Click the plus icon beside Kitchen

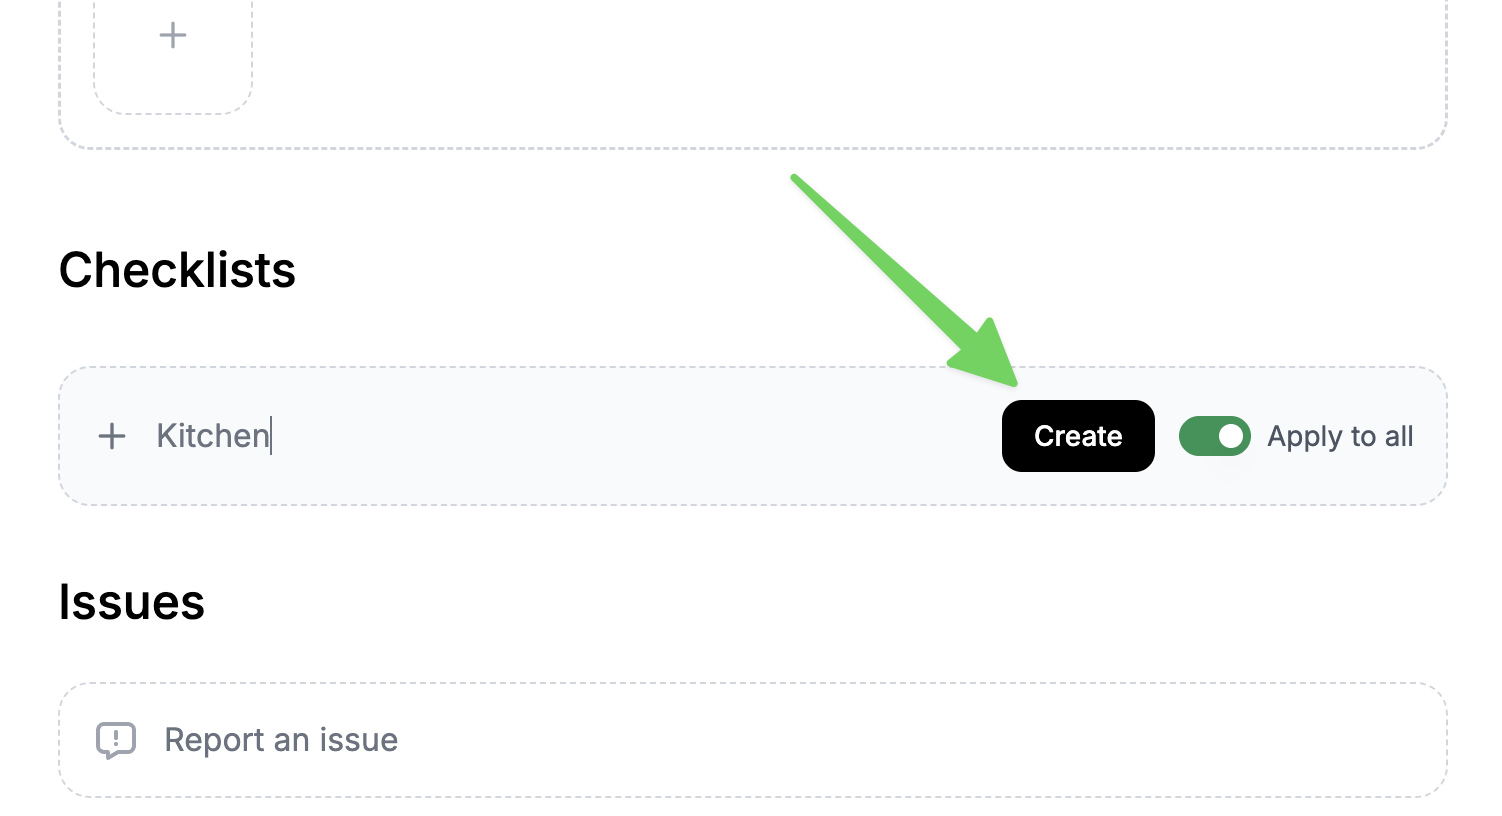[x=112, y=436]
